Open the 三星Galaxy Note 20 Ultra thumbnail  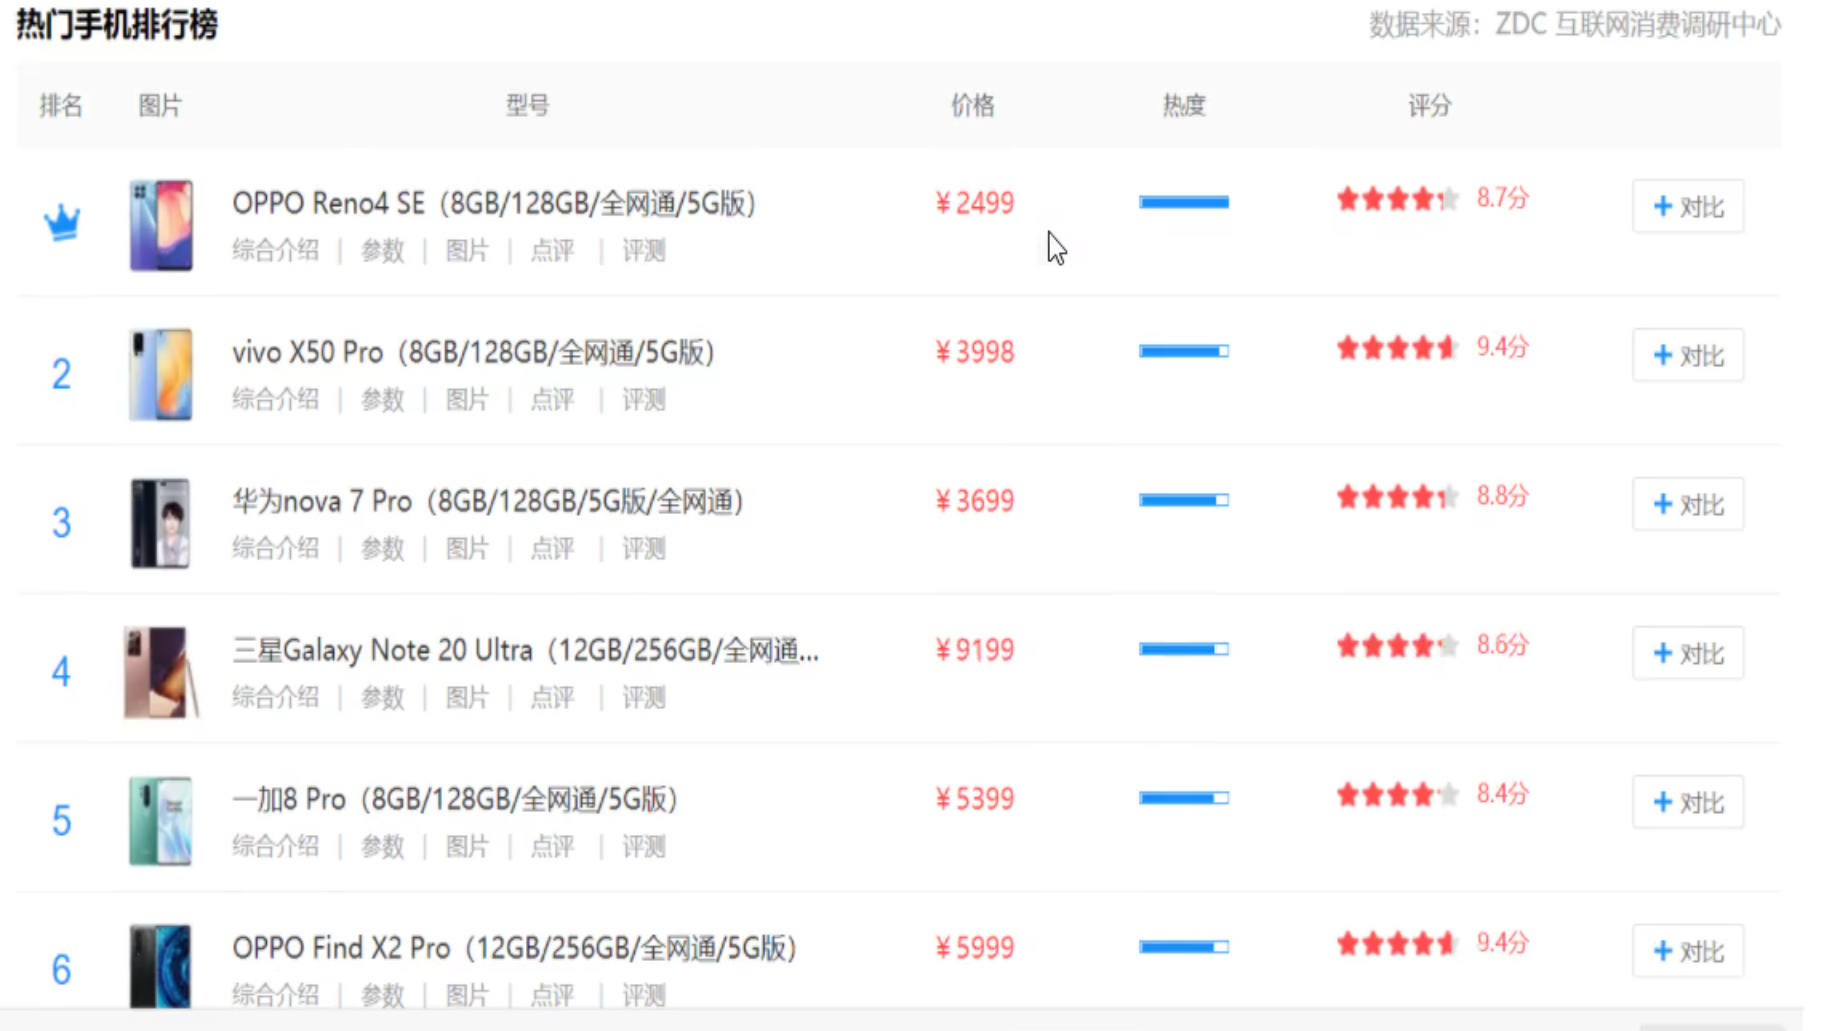point(160,672)
